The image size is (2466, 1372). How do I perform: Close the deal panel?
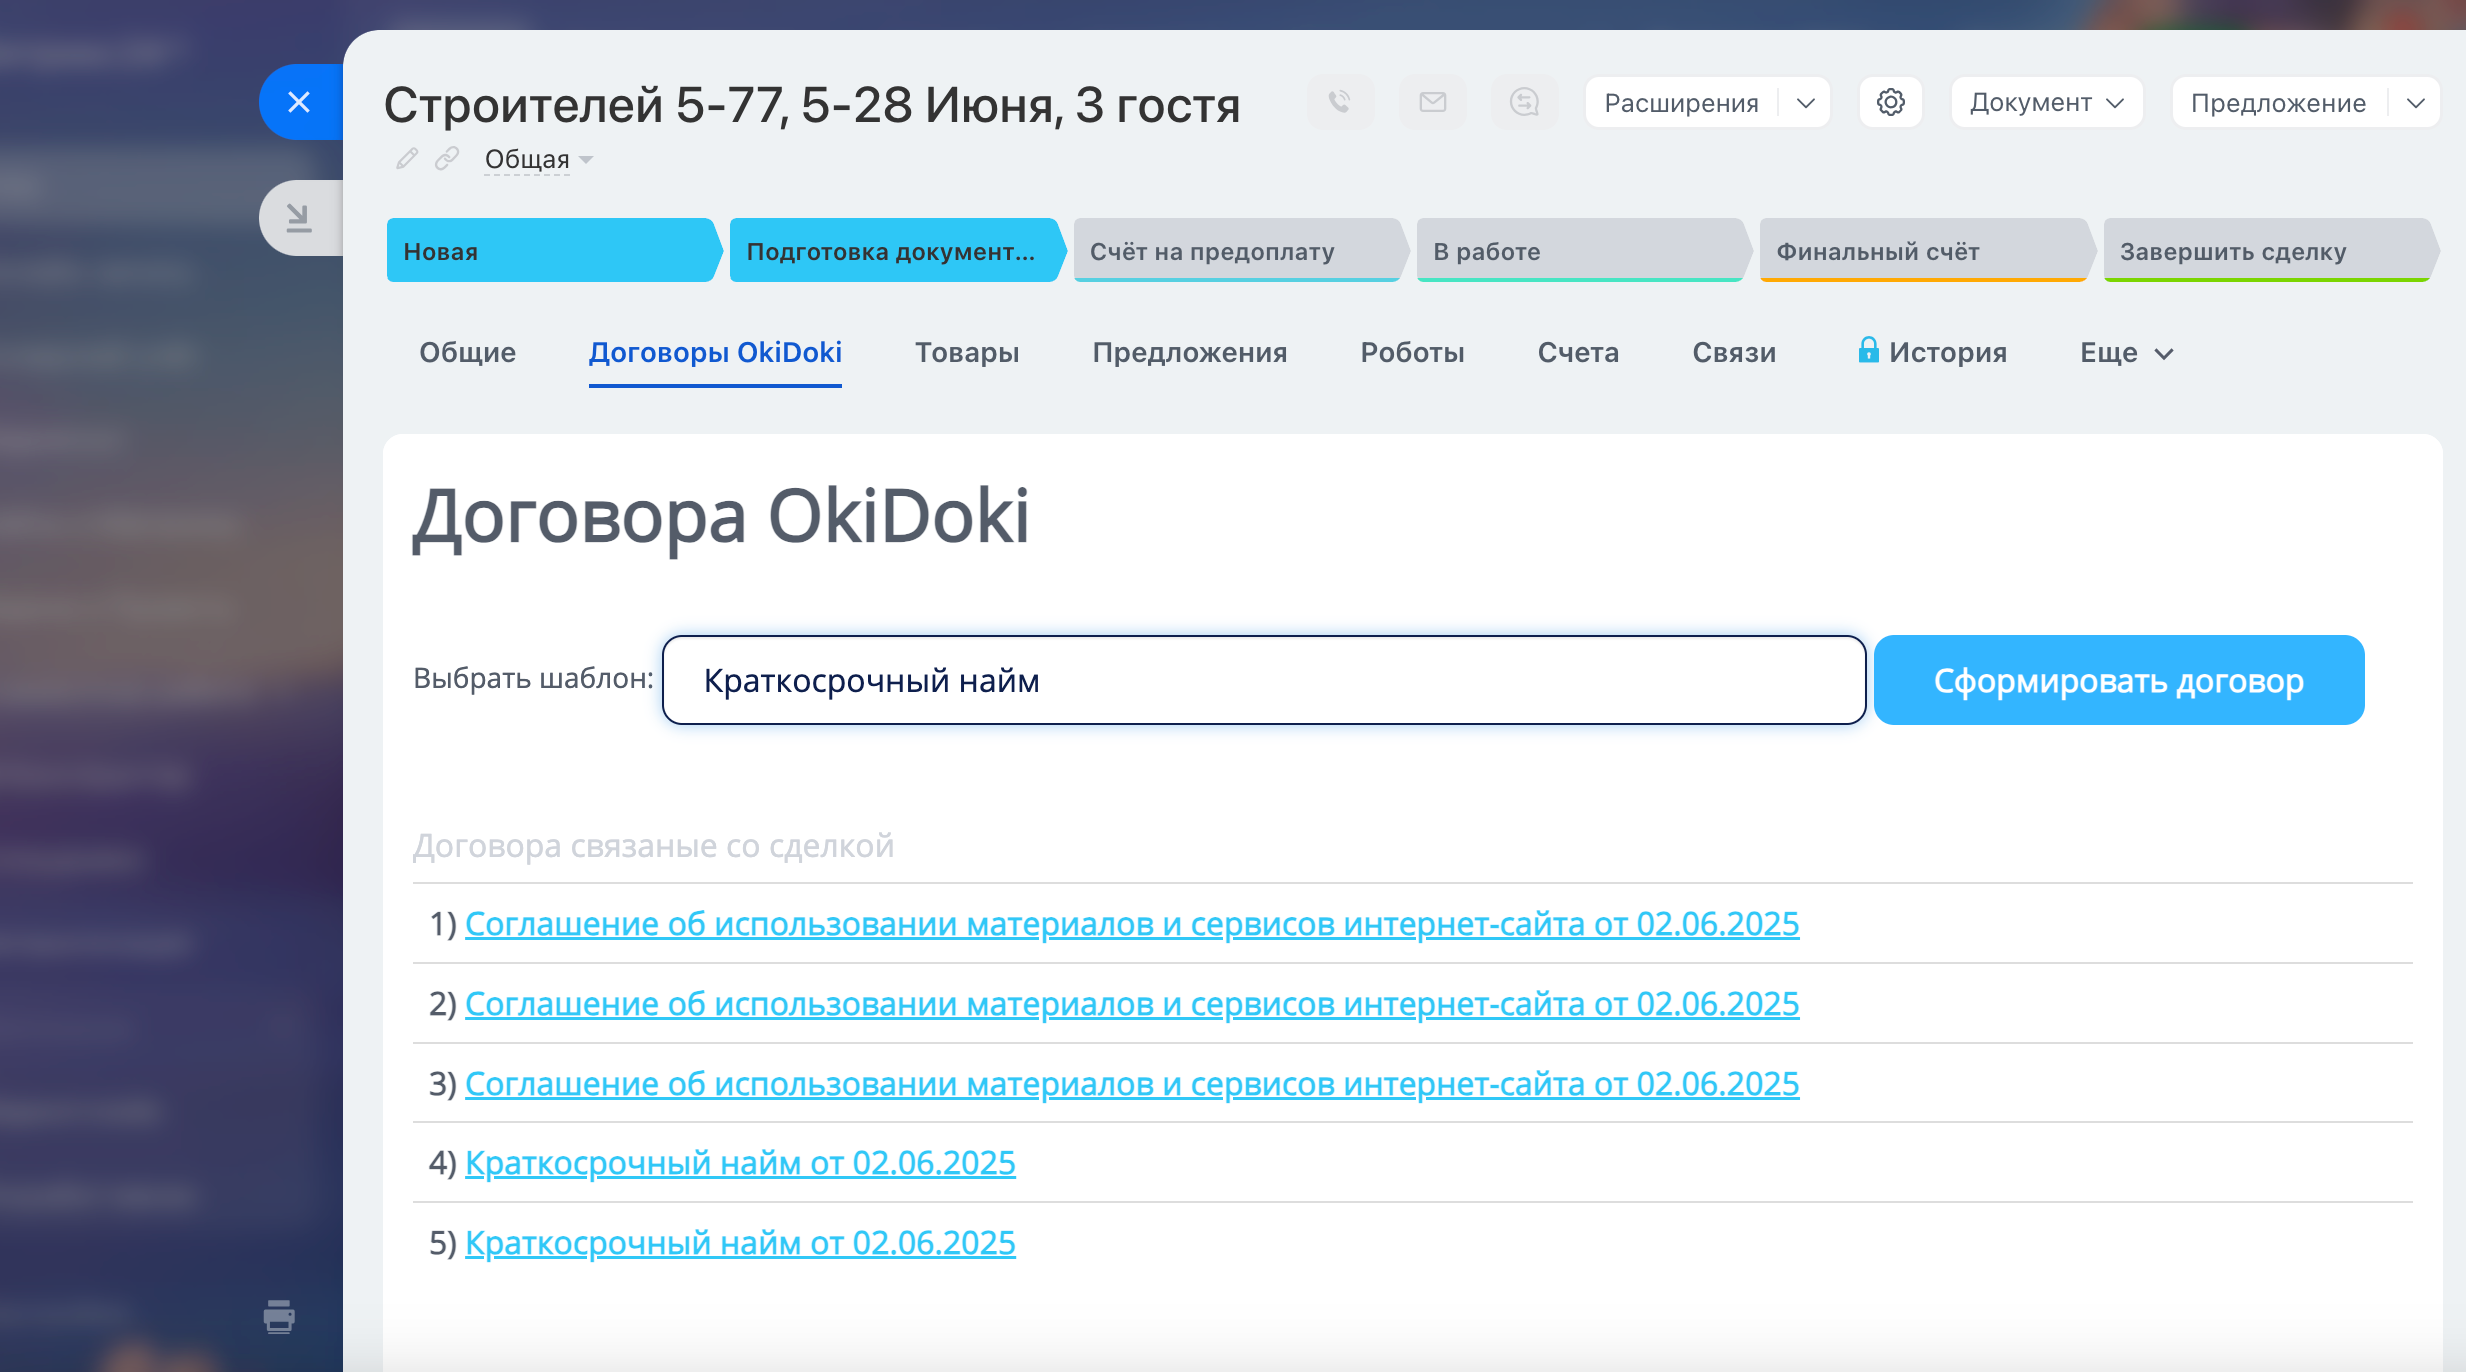click(x=299, y=102)
